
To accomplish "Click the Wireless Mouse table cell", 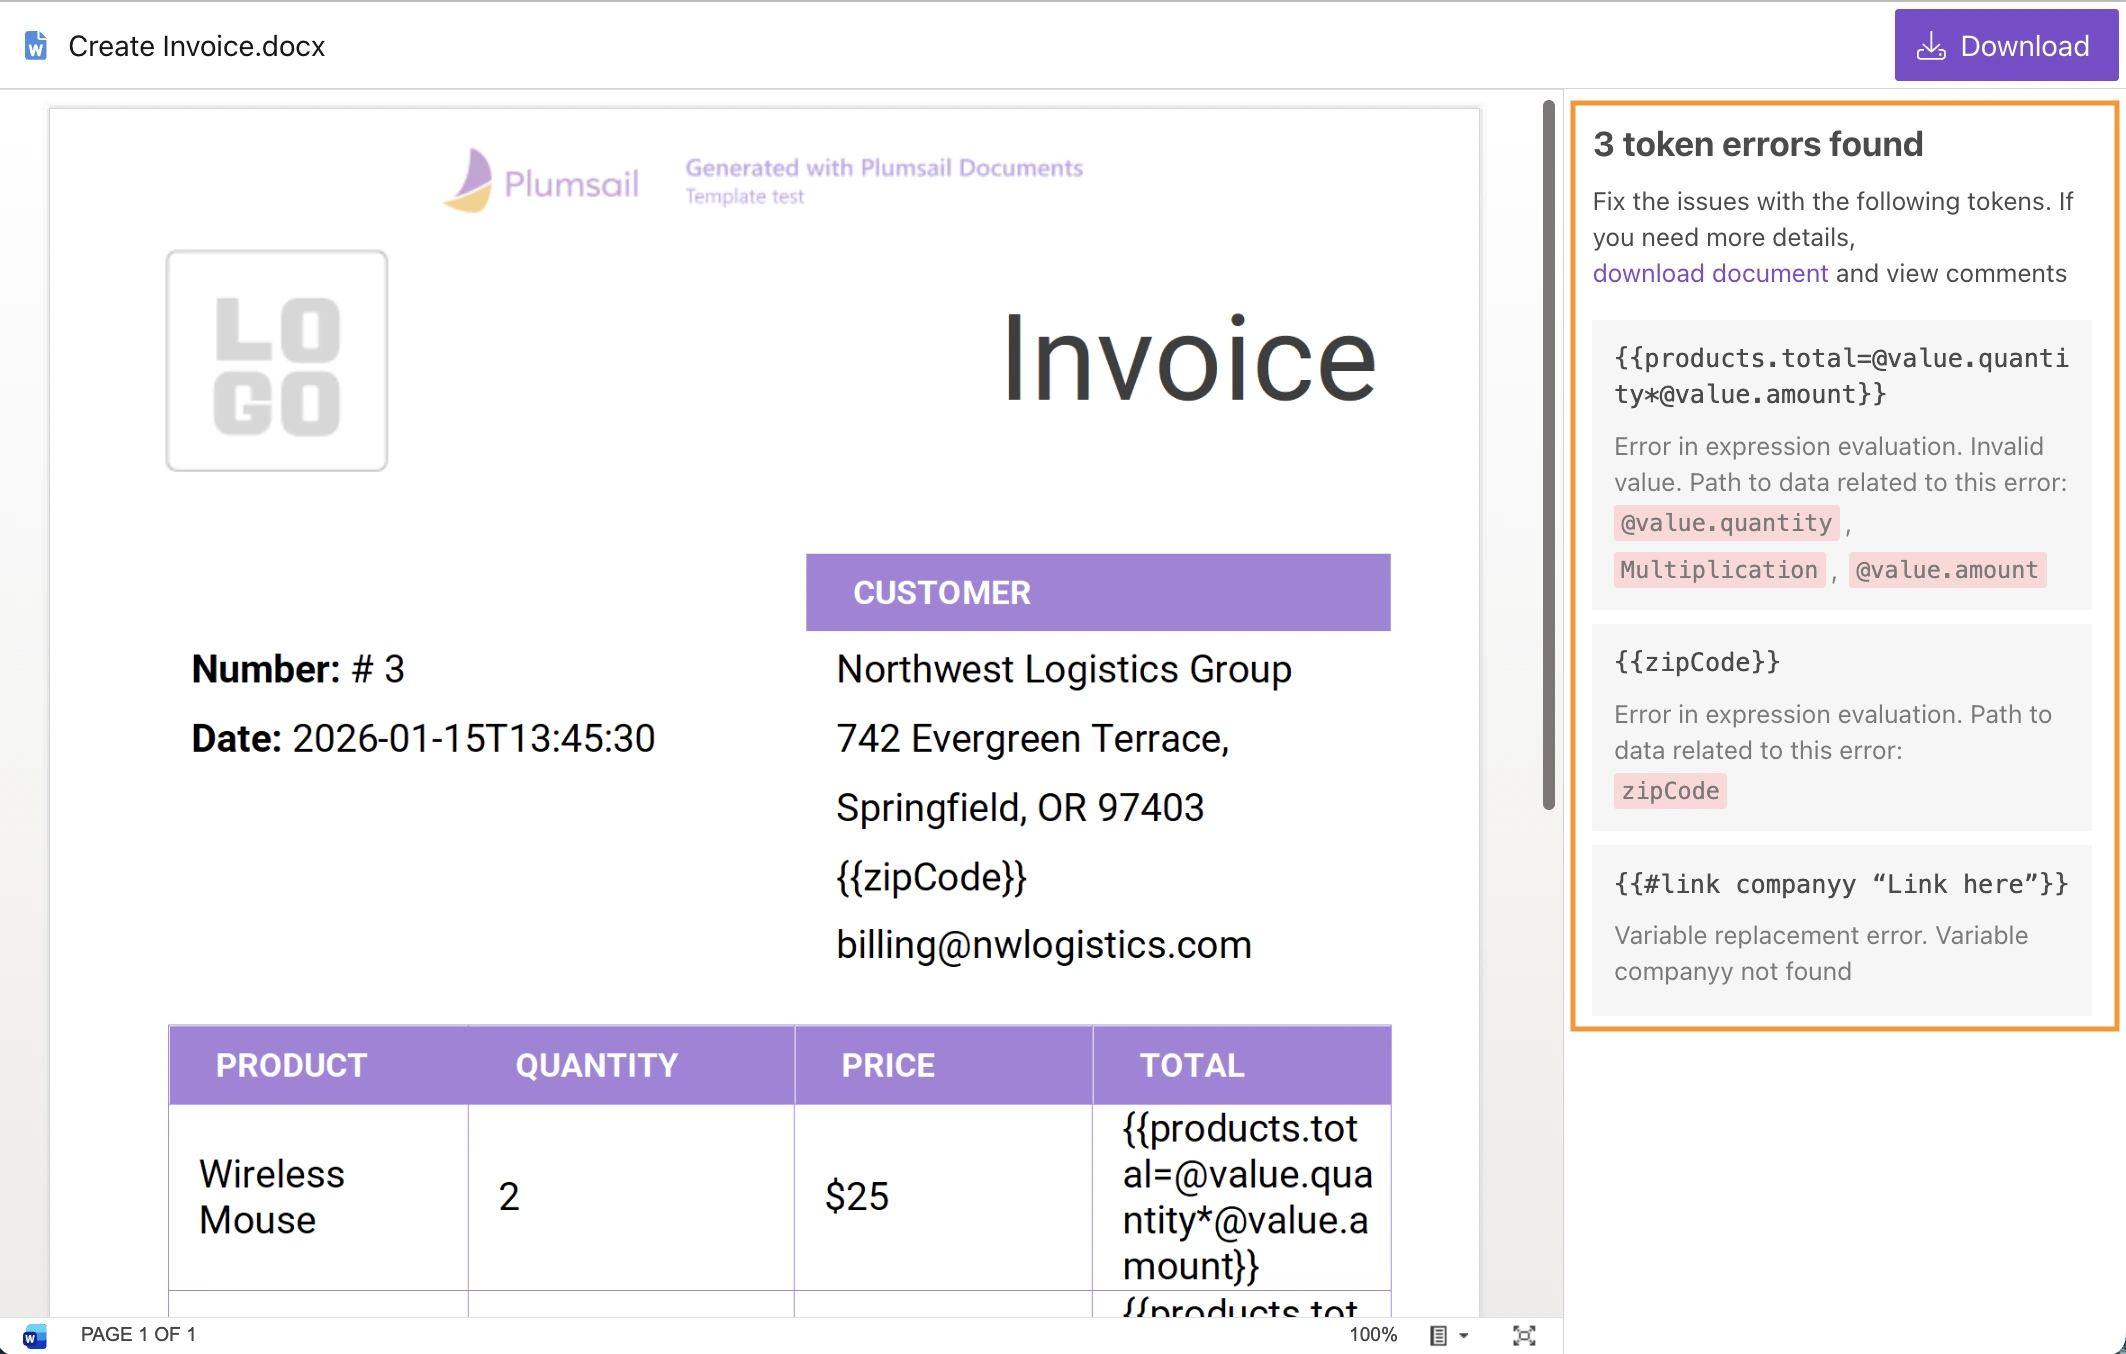I will [x=318, y=1197].
